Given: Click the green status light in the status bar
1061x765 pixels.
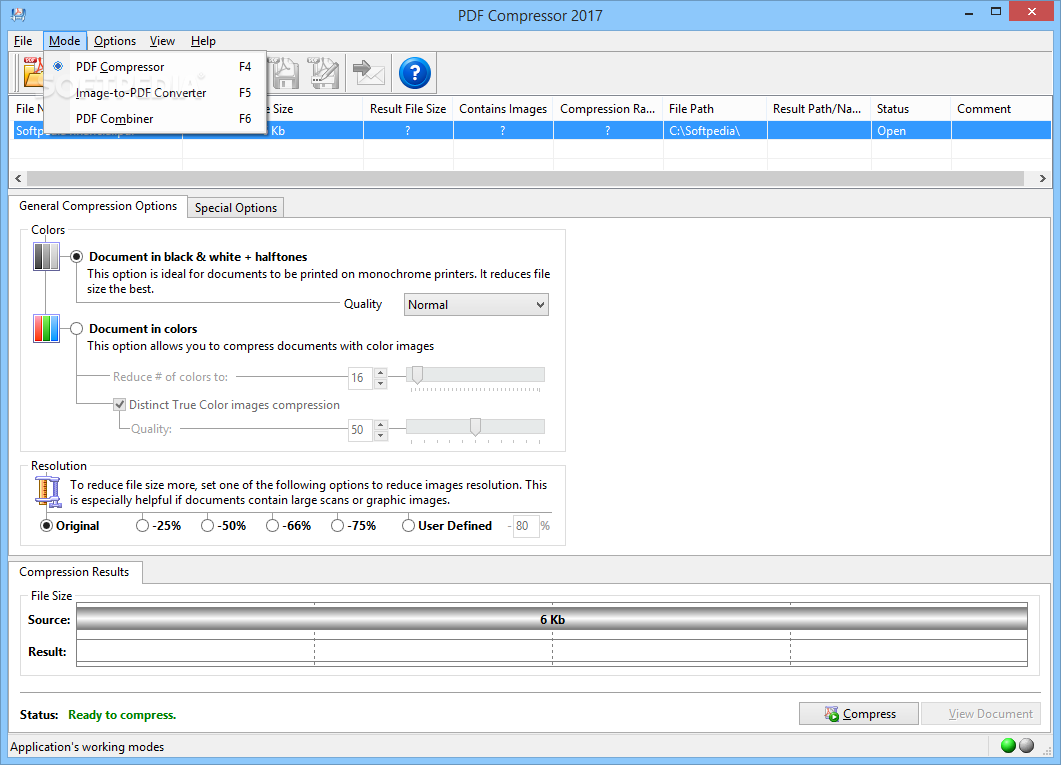Looking at the screenshot, I should 1008,745.
